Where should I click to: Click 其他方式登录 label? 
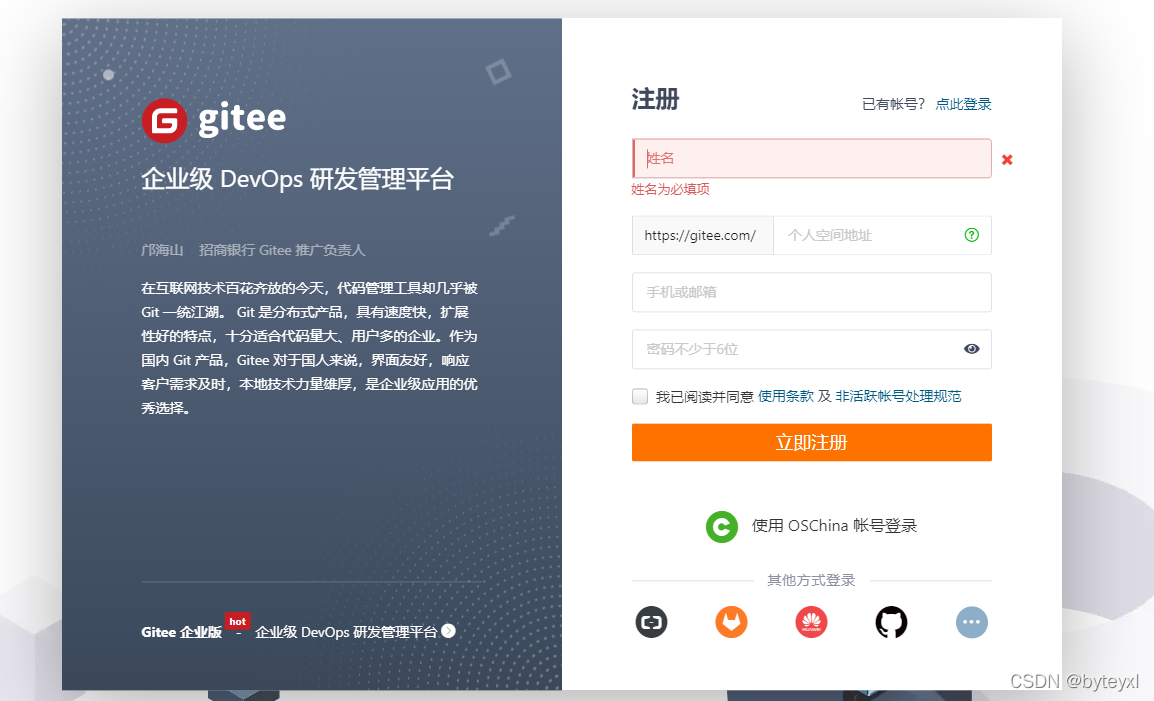pos(811,580)
